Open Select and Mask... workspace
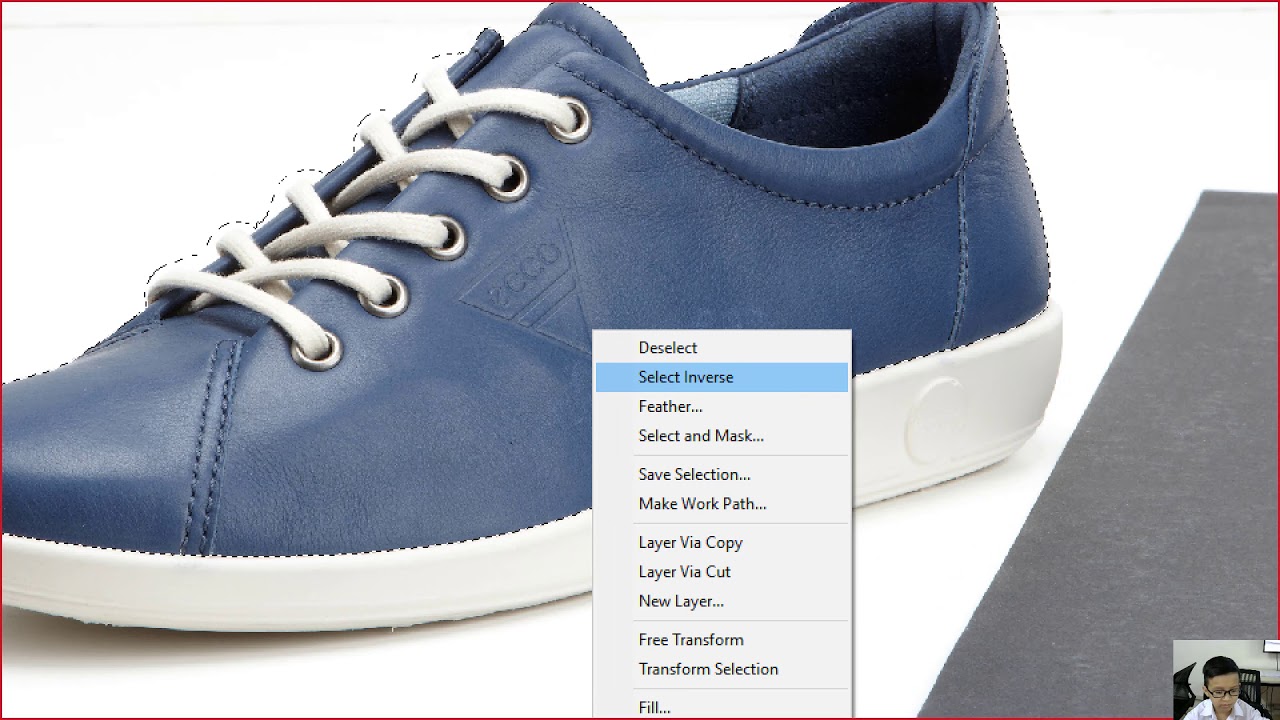The width and height of the screenshot is (1280, 720). point(721,435)
